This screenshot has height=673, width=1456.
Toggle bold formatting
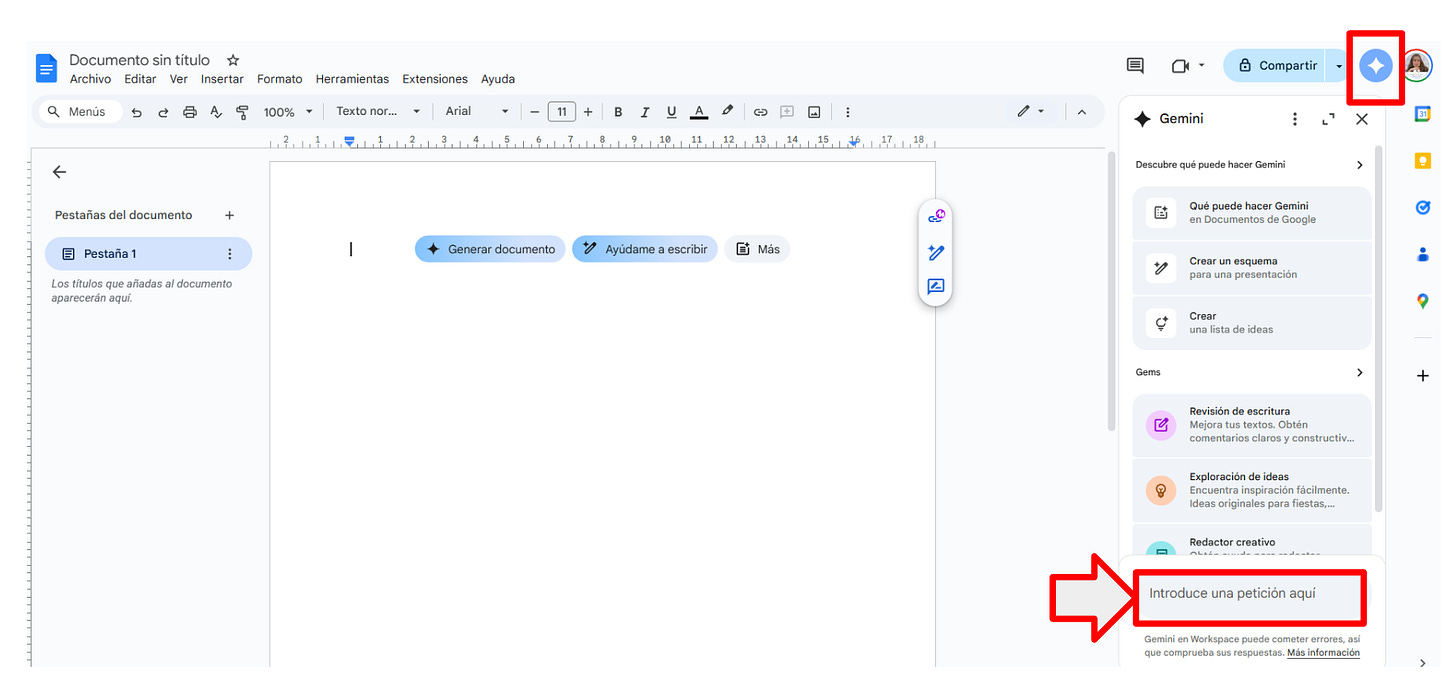(x=618, y=112)
